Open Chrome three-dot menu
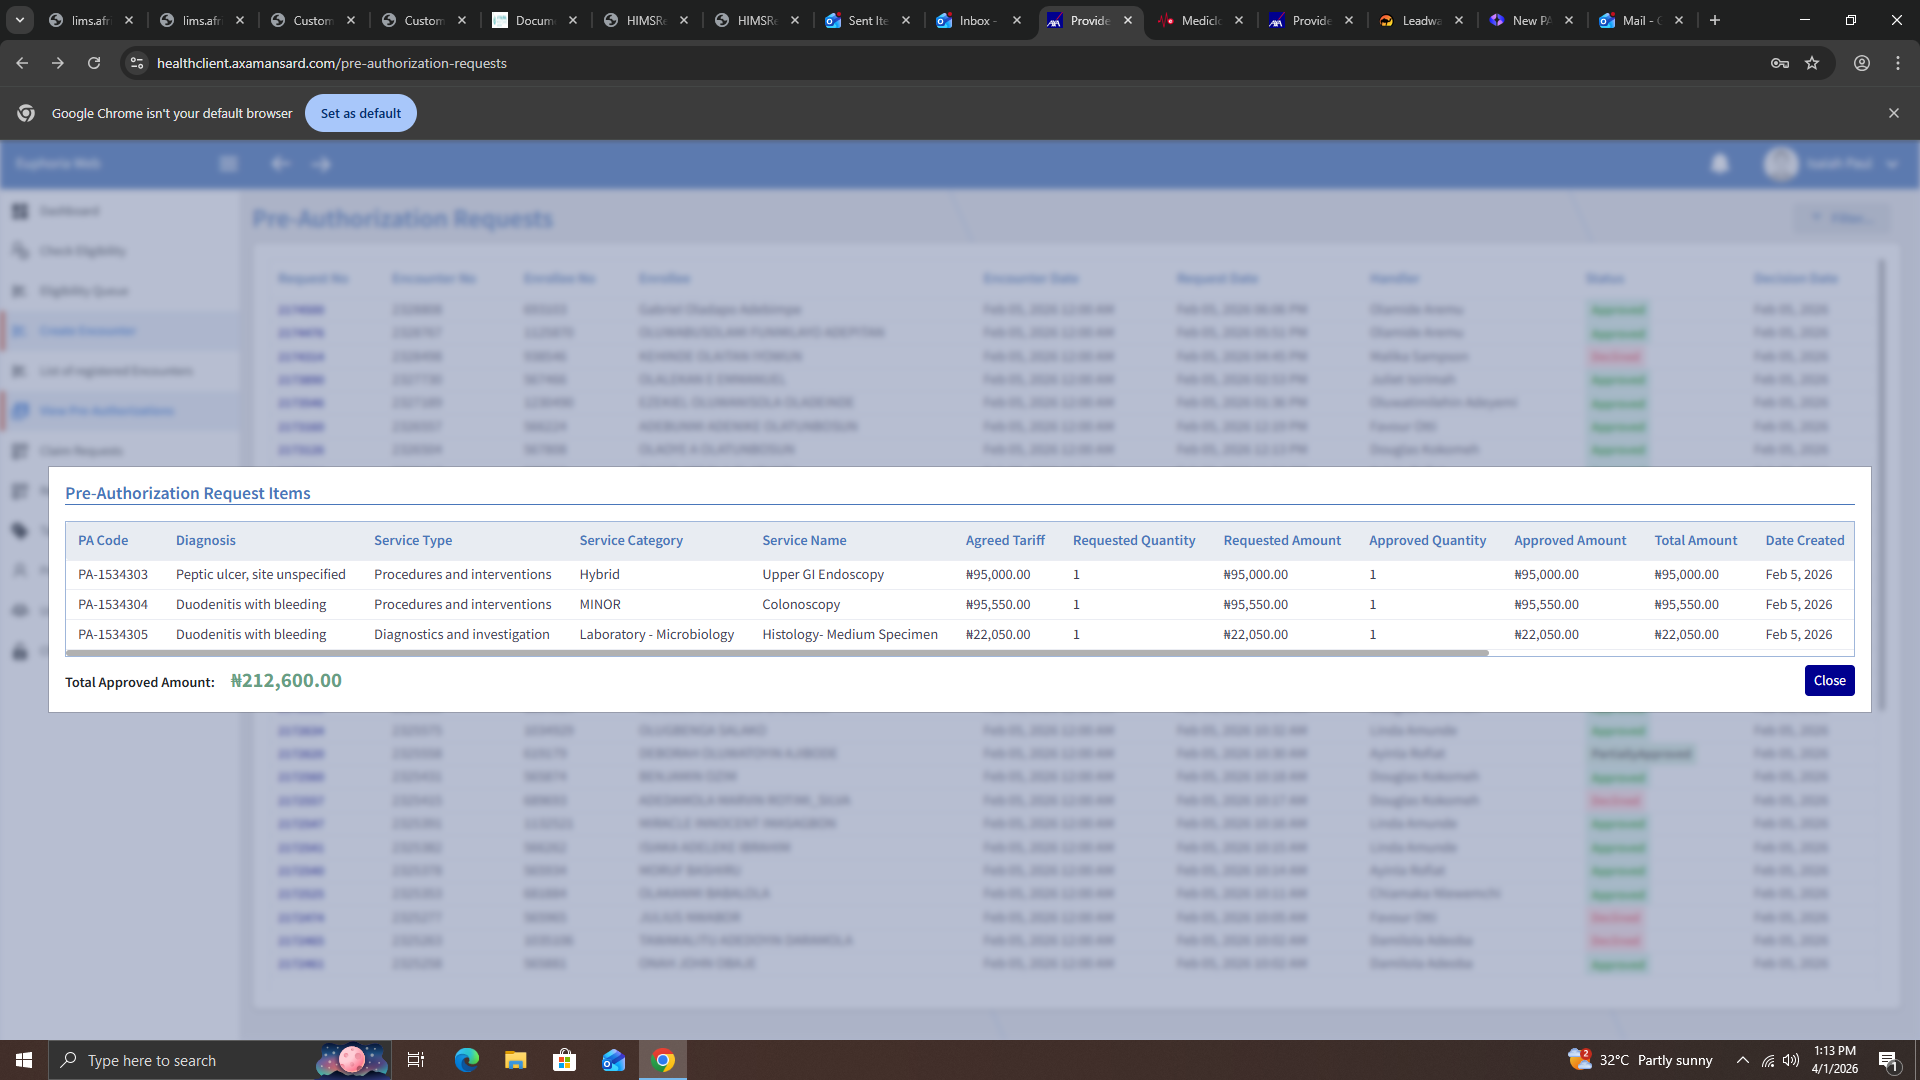This screenshot has height=1080, width=1920. pyautogui.click(x=1897, y=63)
